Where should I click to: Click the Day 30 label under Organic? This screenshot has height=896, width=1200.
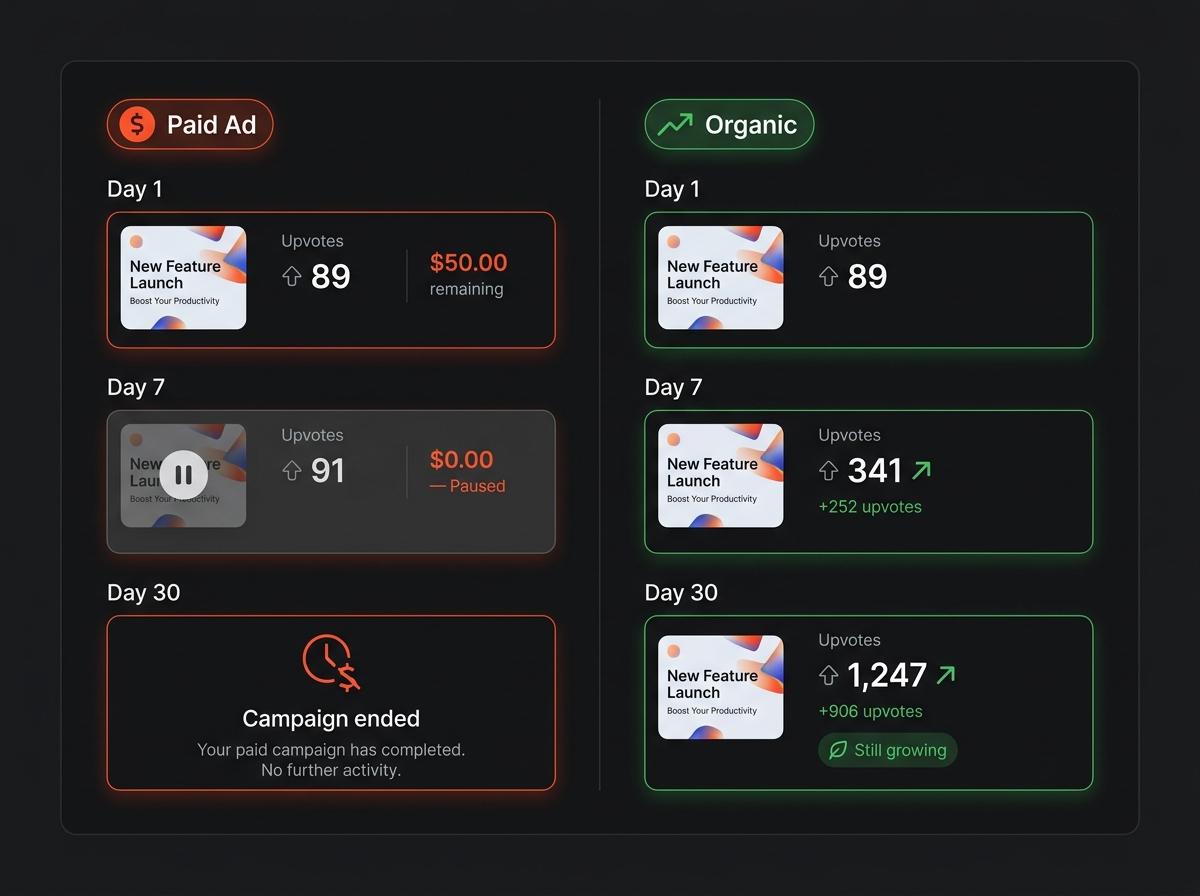[x=681, y=593]
